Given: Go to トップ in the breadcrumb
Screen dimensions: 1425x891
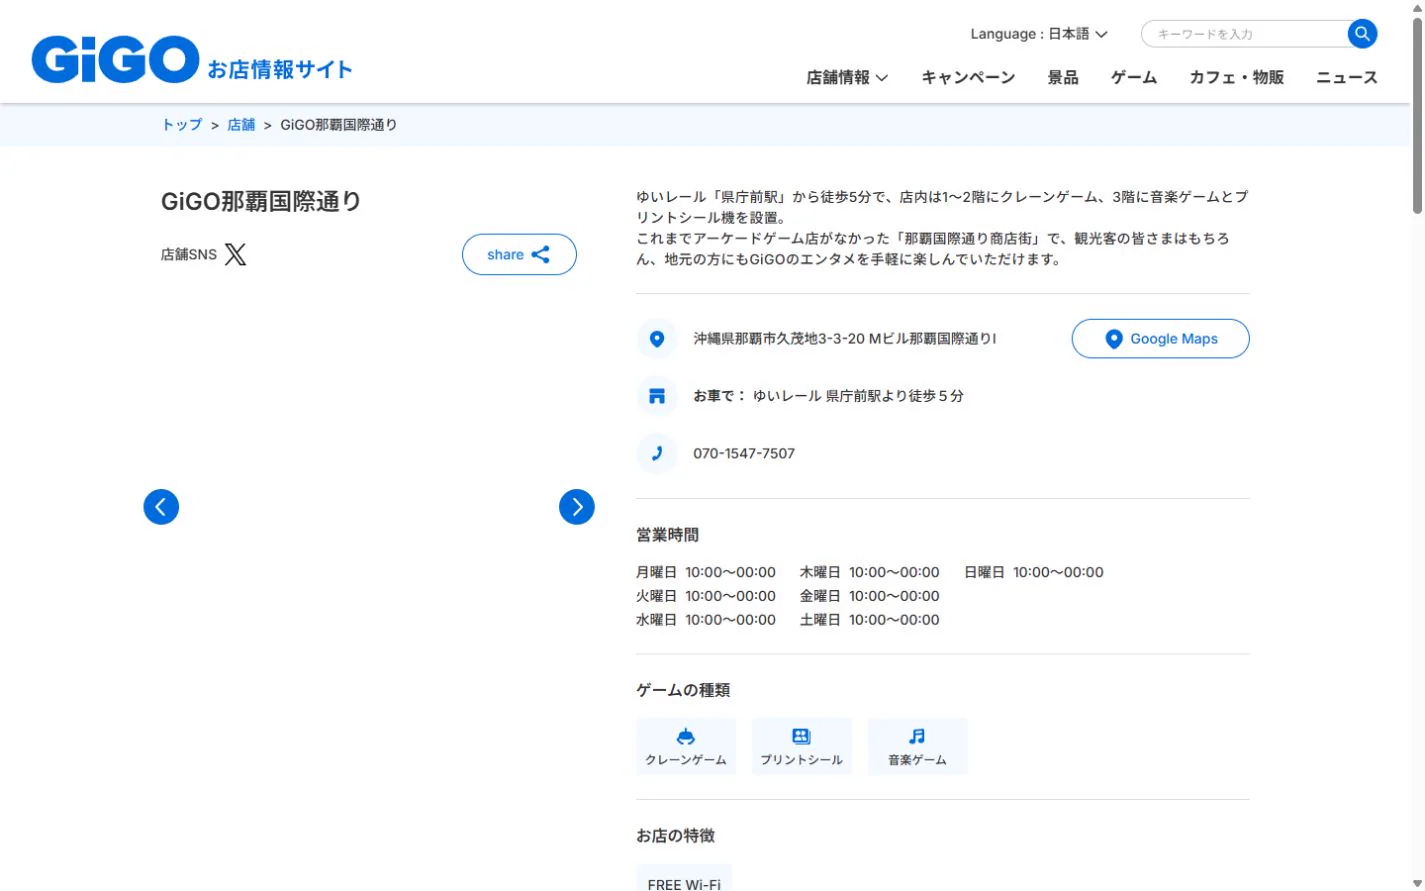Looking at the screenshot, I should [x=182, y=125].
